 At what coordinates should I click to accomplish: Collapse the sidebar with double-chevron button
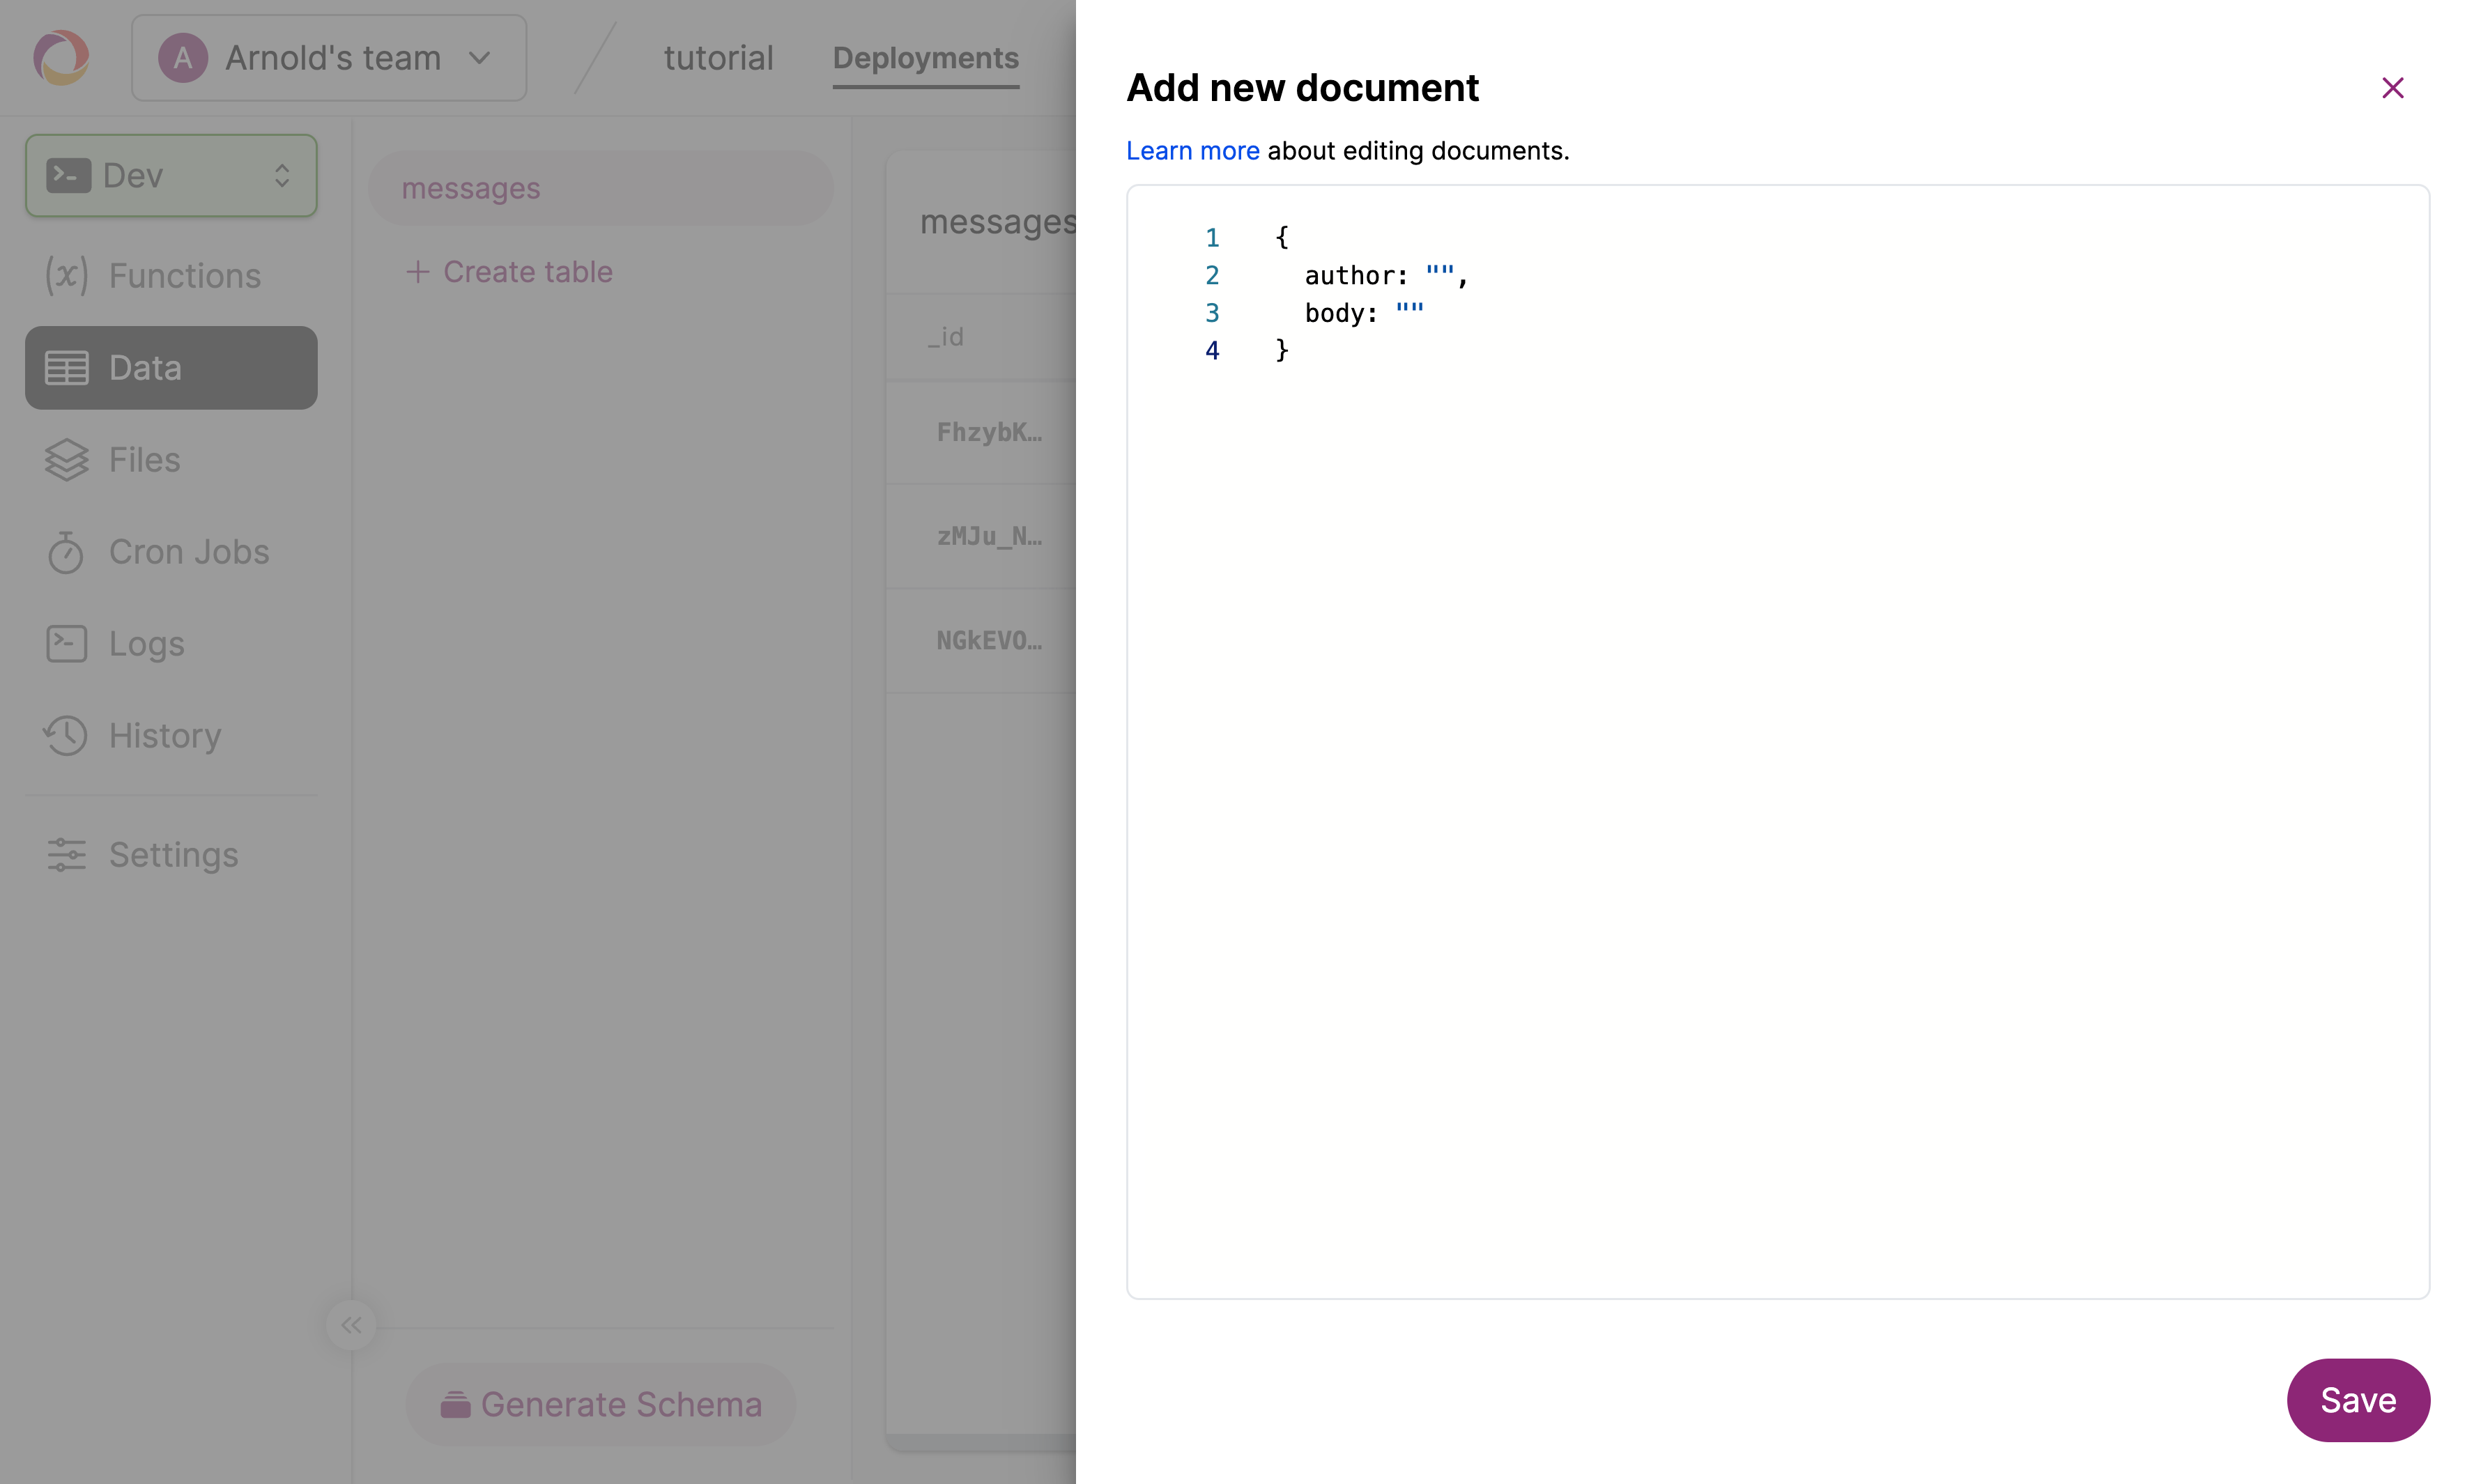pos(351,1325)
